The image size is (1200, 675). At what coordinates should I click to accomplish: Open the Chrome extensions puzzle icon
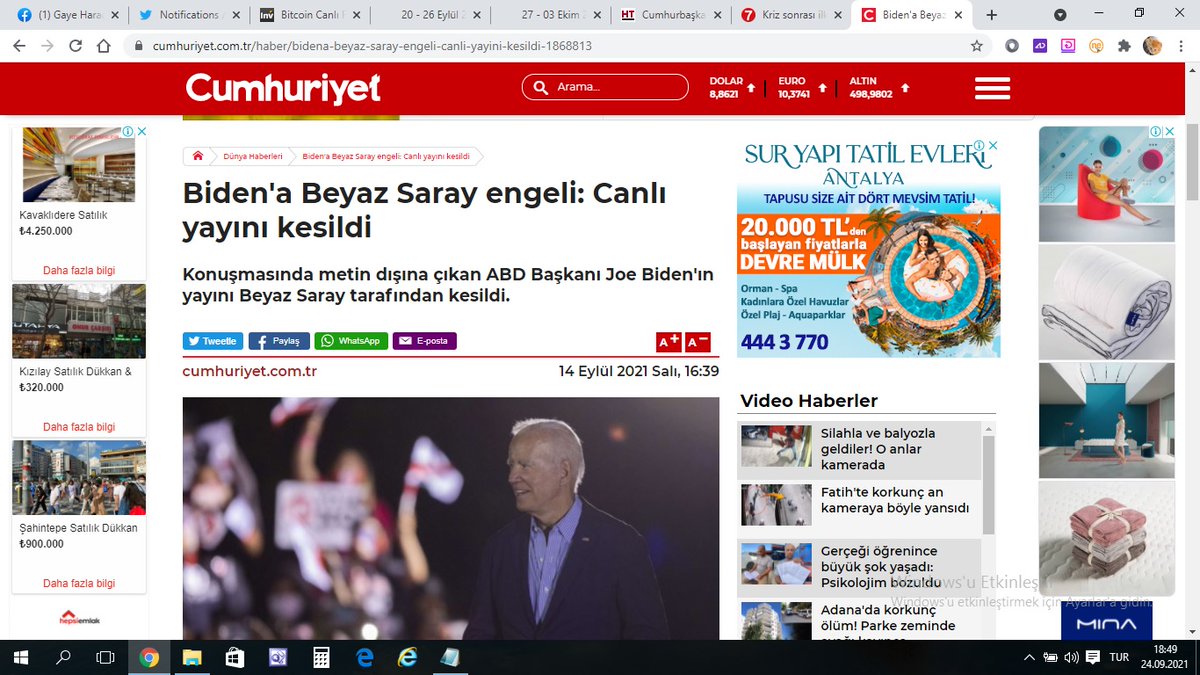(1124, 46)
